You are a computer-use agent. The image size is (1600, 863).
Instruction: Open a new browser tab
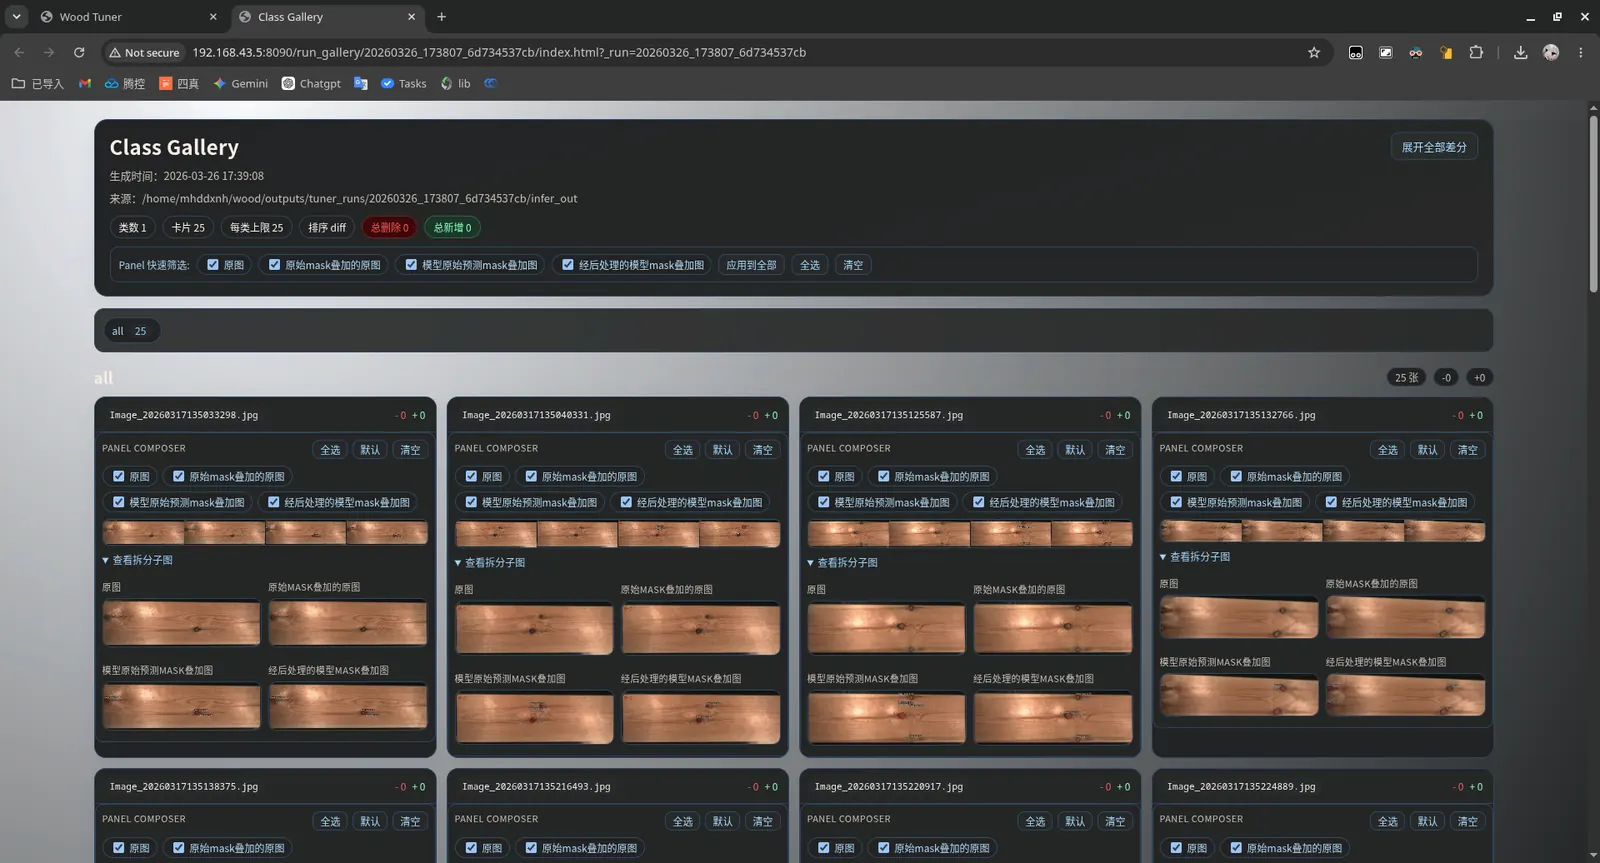tap(442, 17)
